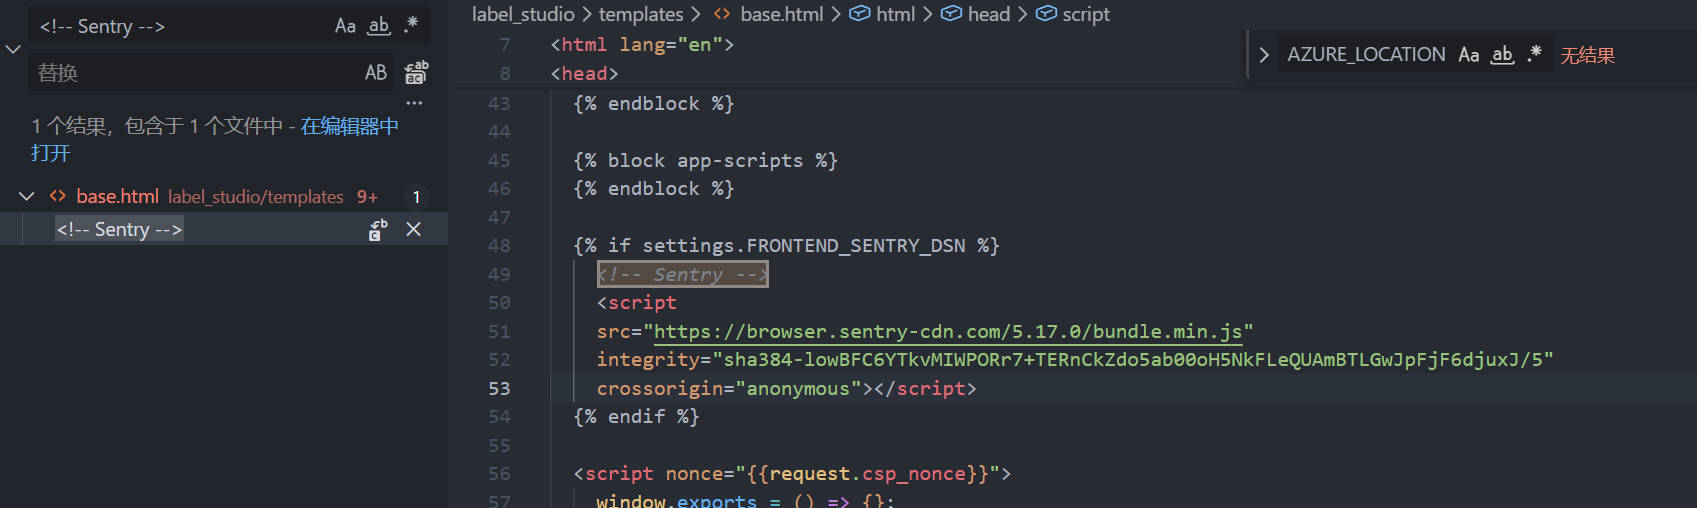The width and height of the screenshot is (1697, 508).
Task: Toggle regex in editor find widget
Action: click(1535, 55)
